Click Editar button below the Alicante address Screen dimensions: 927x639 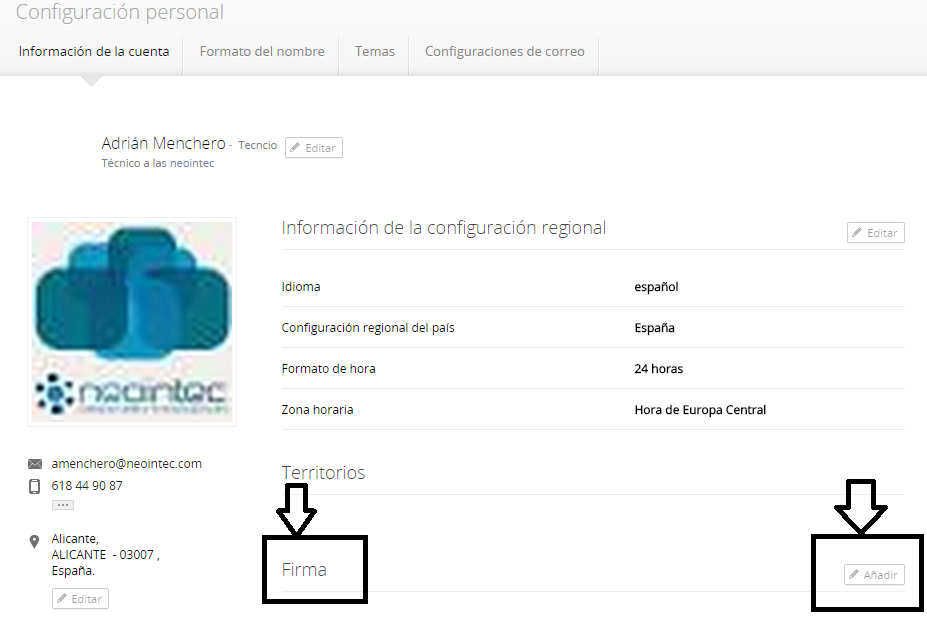[80, 599]
